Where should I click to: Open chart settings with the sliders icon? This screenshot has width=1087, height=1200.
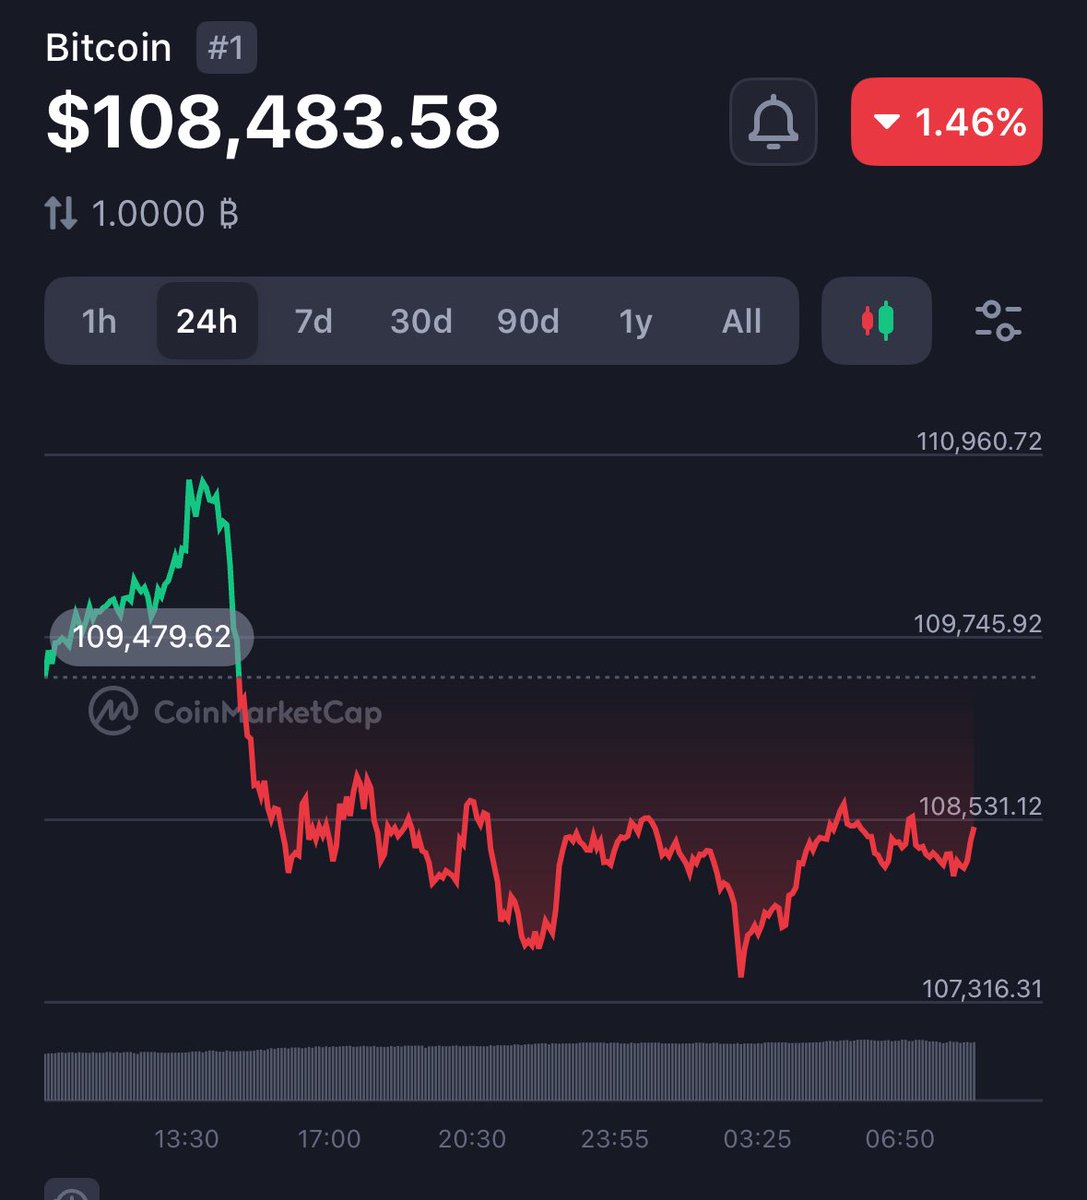click(x=999, y=321)
